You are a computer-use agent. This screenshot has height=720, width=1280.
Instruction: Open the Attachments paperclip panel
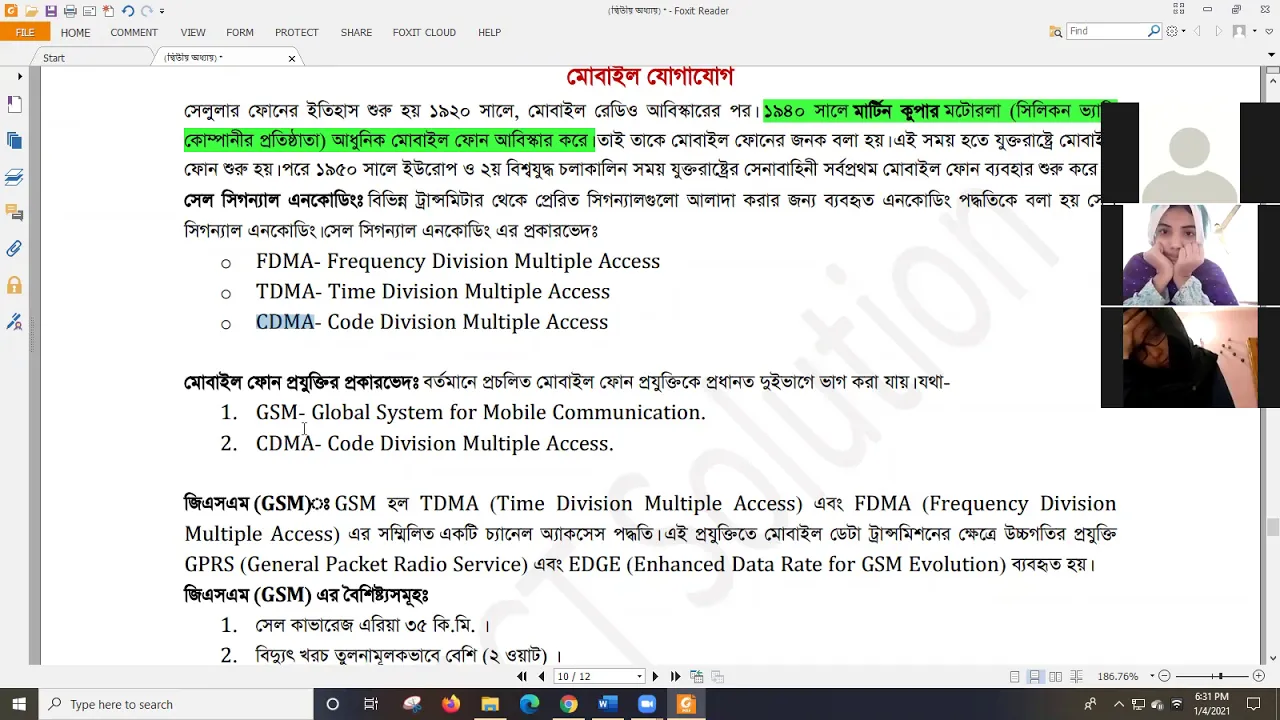14,248
